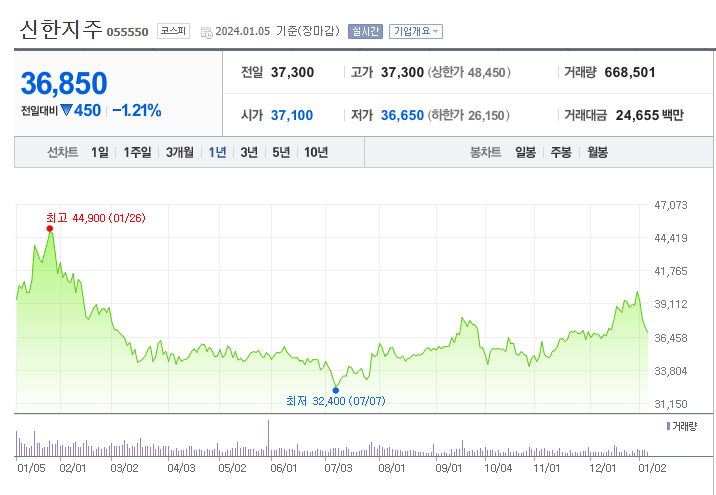Click the 신한지주 stock title
This screenshot has height=495, width=716.
(61, 29)
